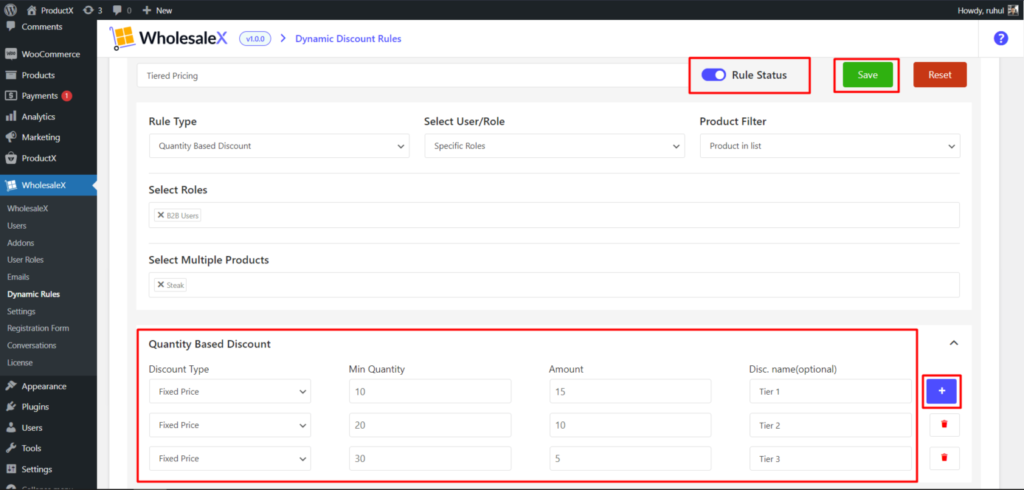Viewport: 1024px width, 490px height.
Task: Open Users under WholesaleX submenu
Action: pyautogui.click(x=17, y=225)
